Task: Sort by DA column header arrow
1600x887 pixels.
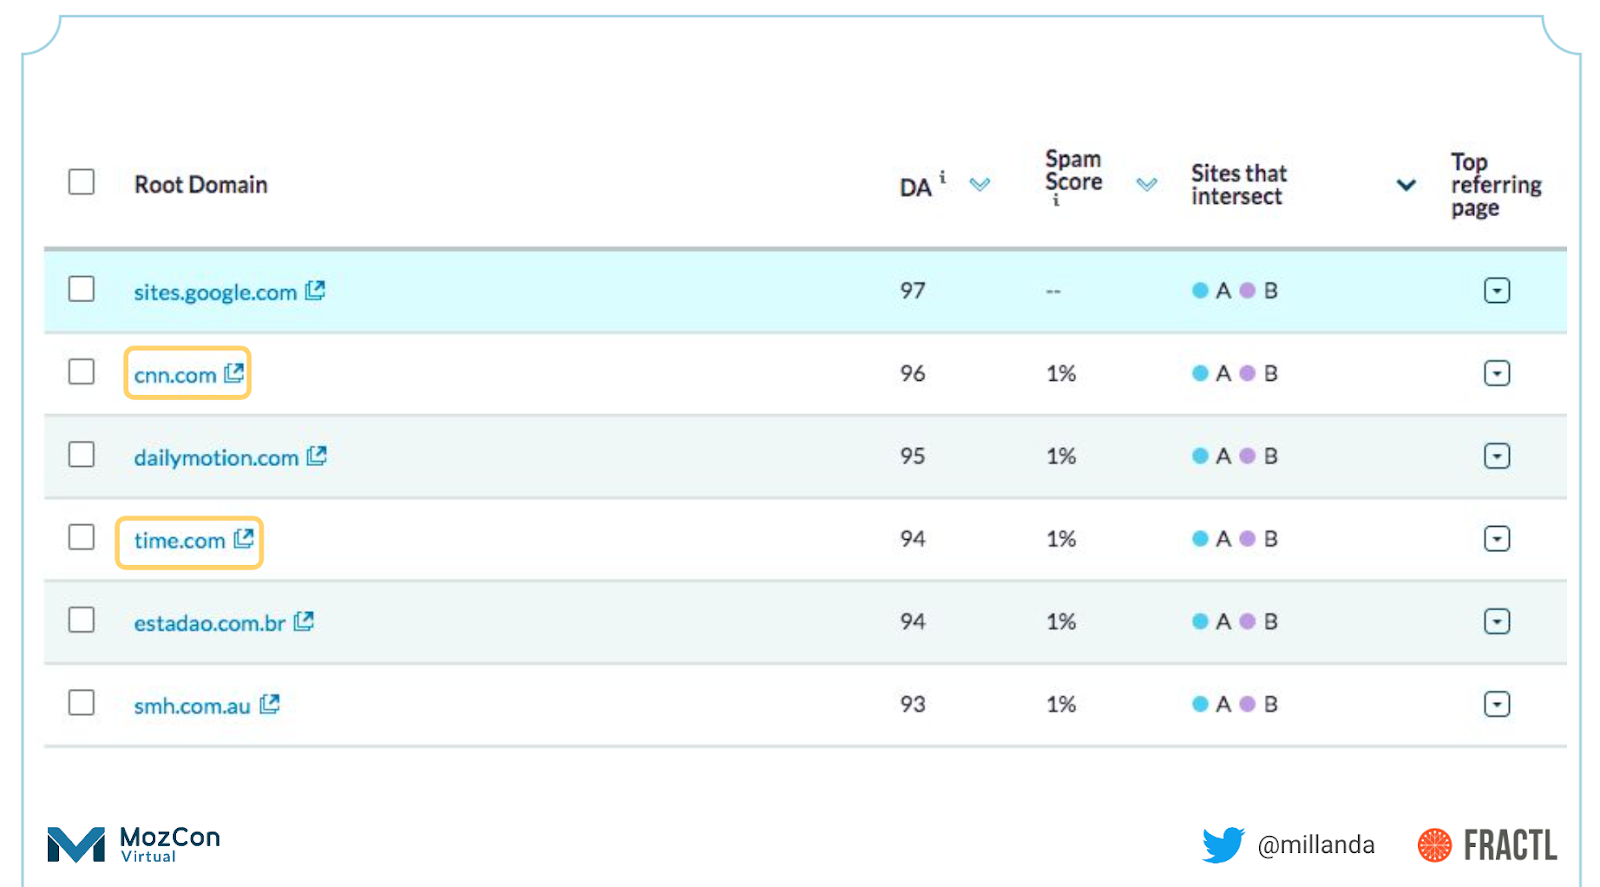Action: (980, 185)
